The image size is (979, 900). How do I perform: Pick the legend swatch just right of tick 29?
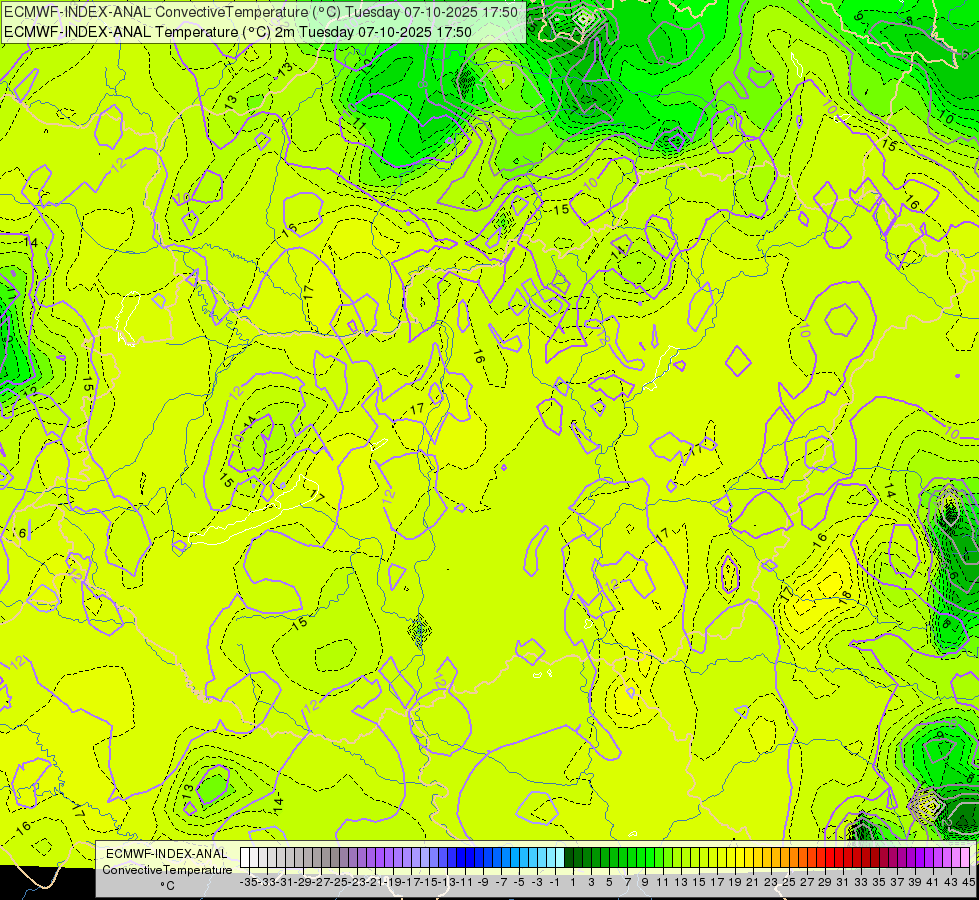tap(830, 858)
